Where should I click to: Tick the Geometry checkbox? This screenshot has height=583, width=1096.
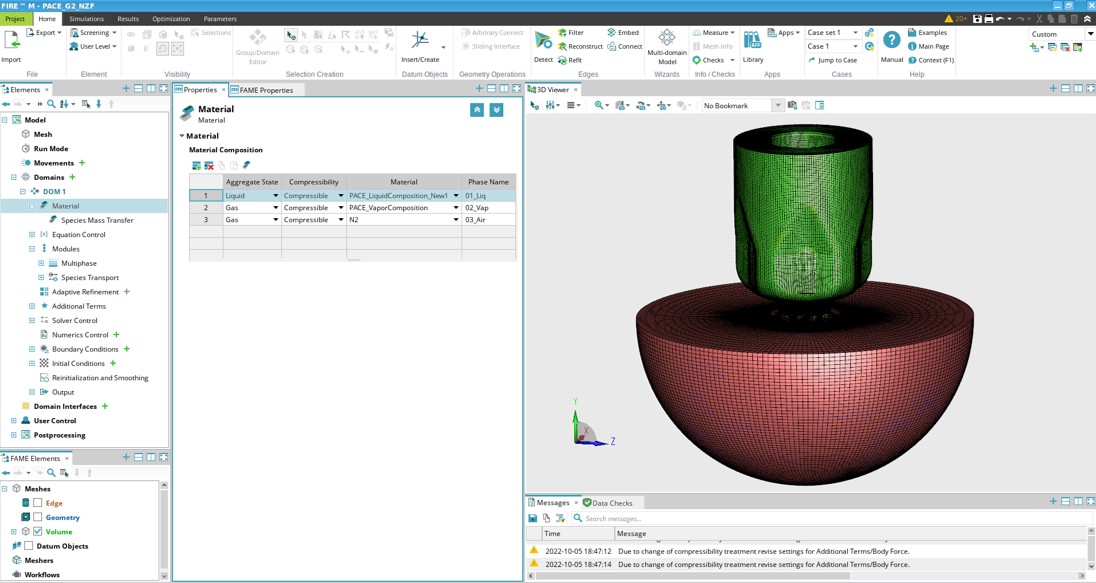point(38,517)
